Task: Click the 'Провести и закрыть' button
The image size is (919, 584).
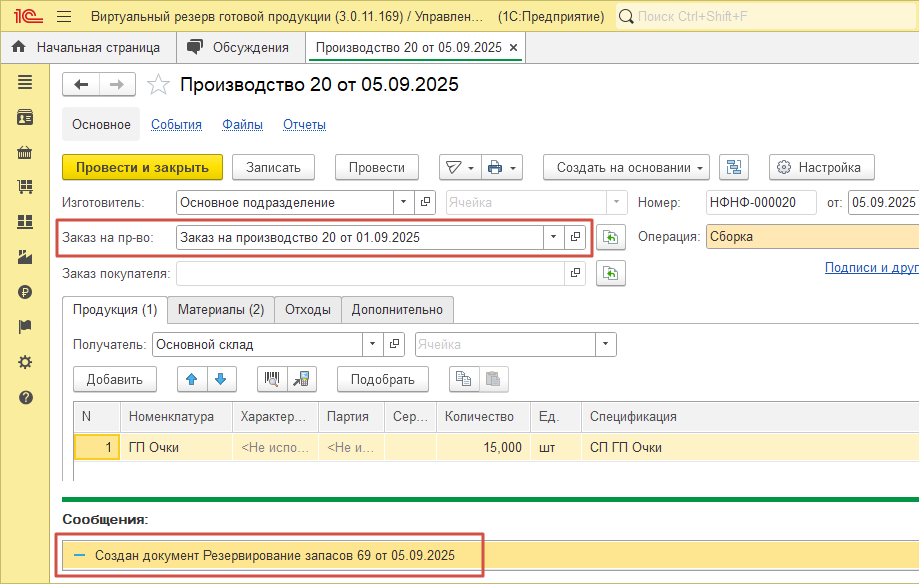Action: [142, 167]
